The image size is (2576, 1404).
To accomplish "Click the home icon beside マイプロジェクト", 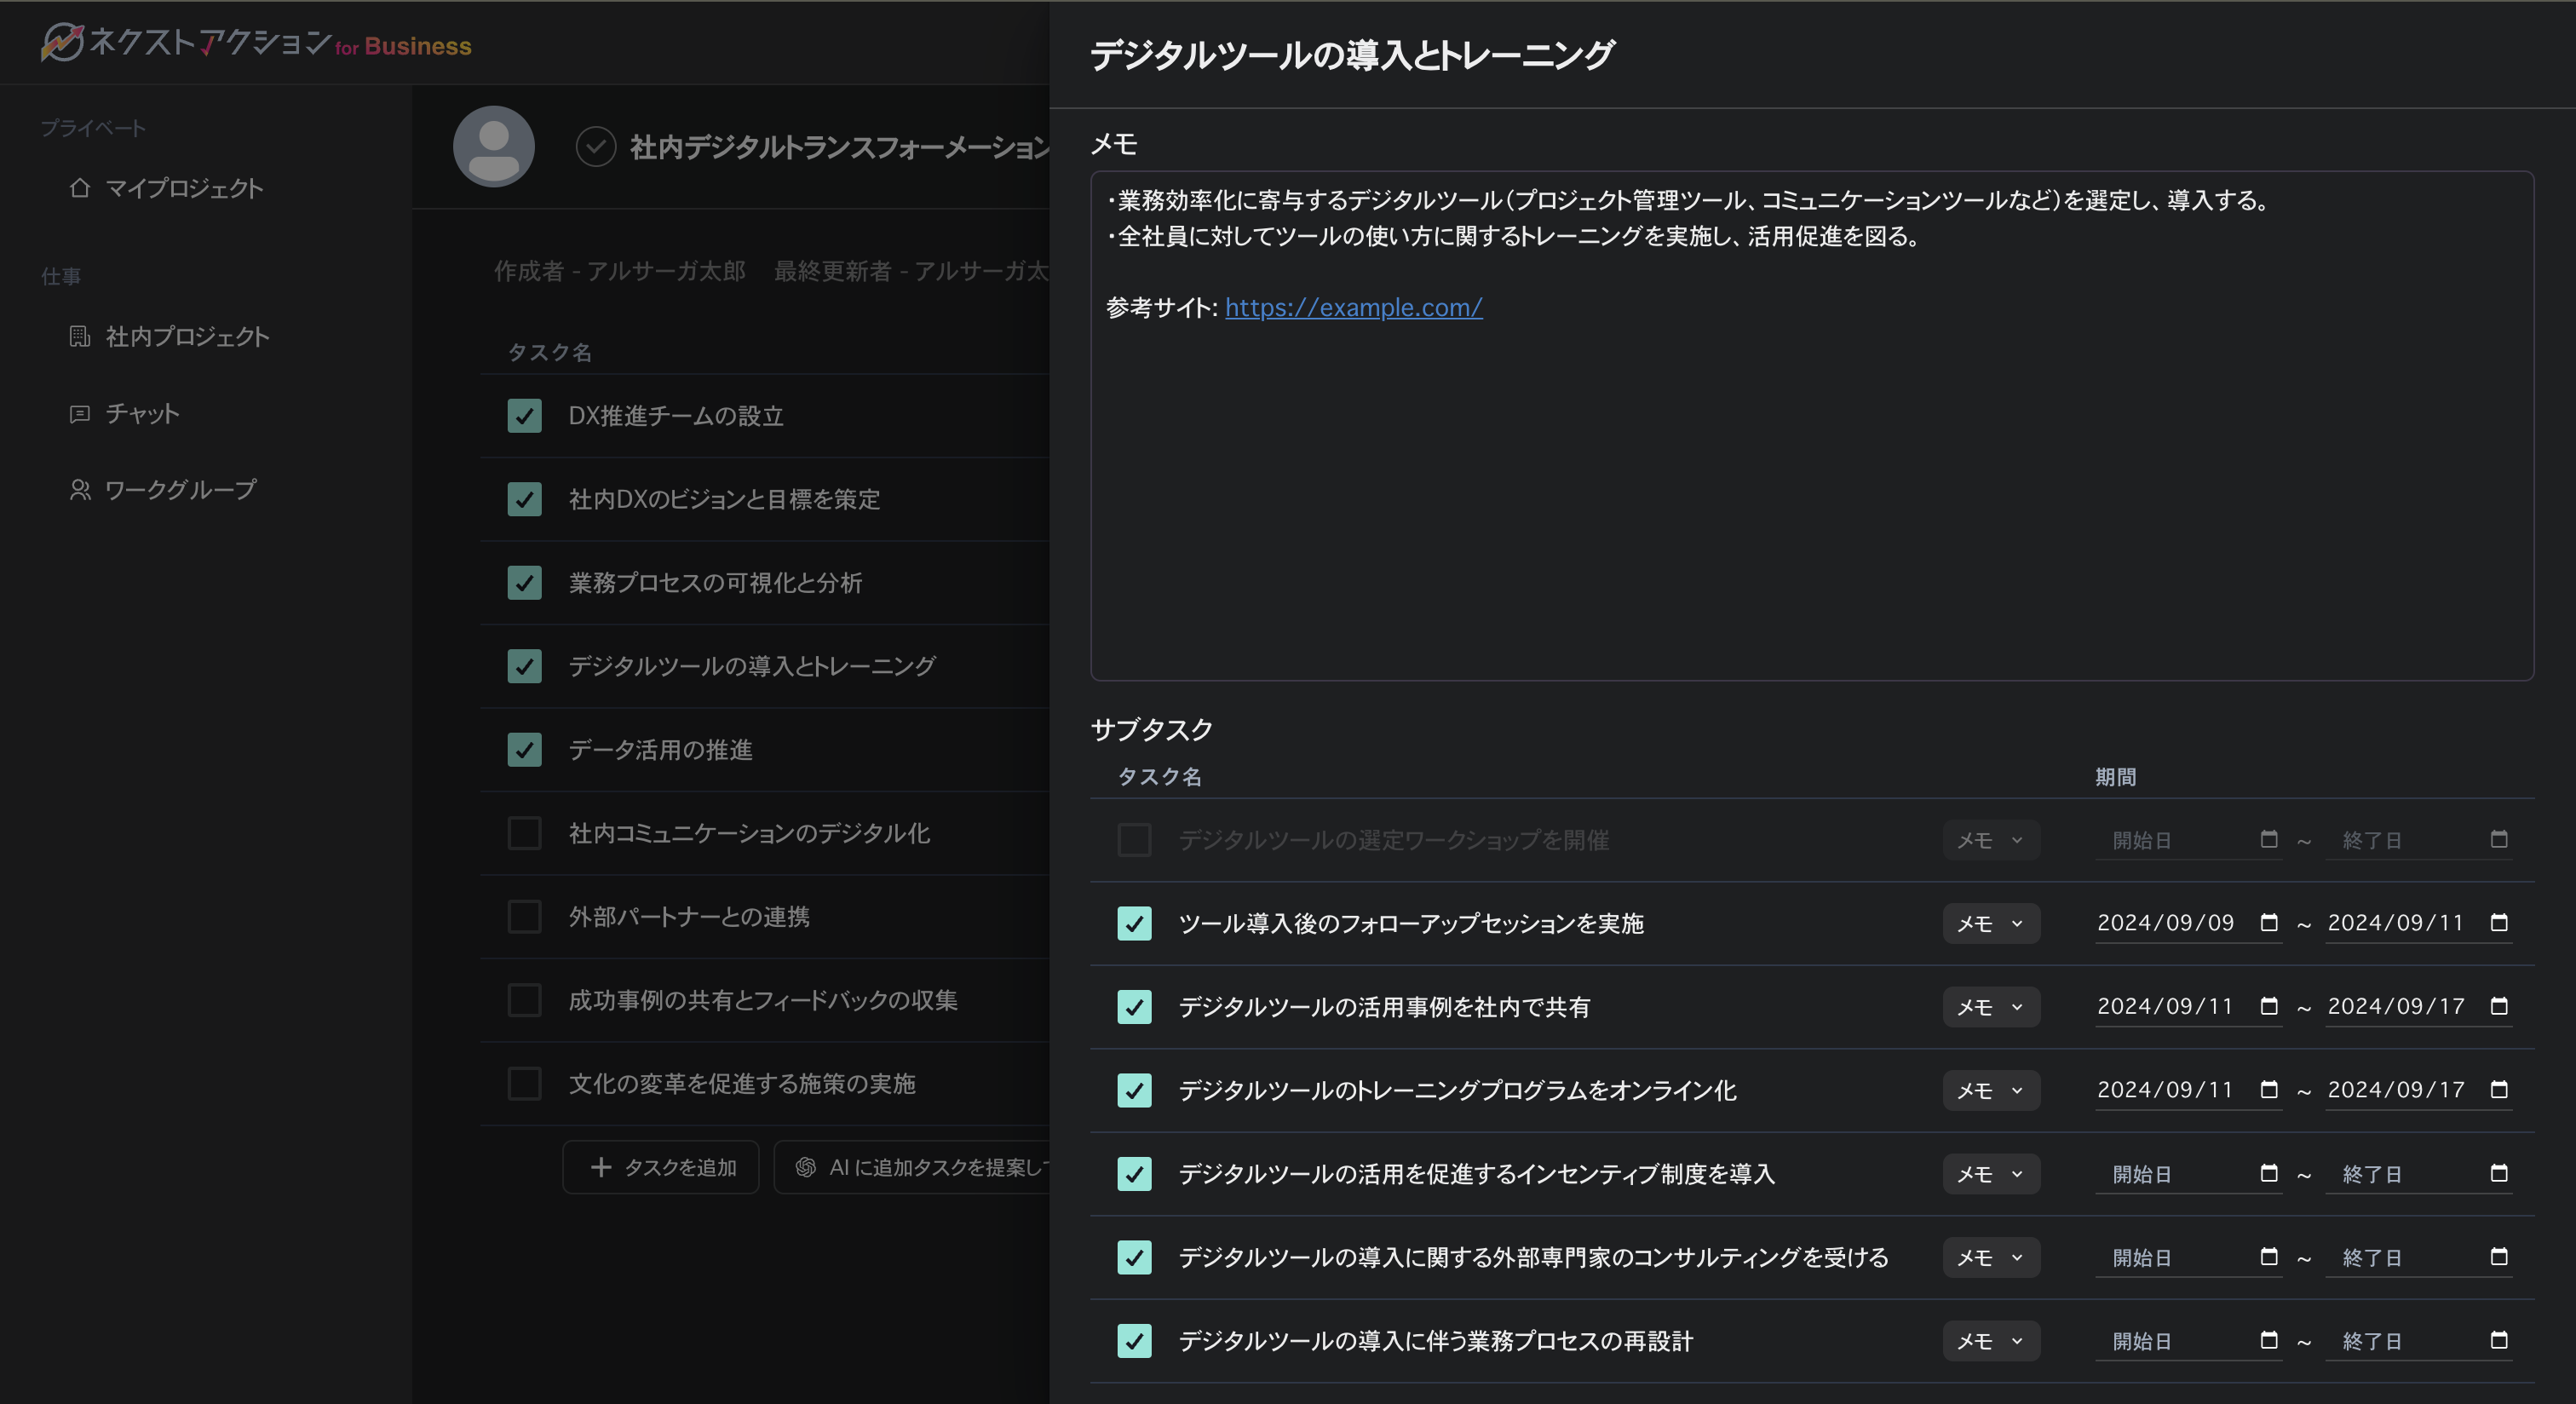I will (80, 188).
